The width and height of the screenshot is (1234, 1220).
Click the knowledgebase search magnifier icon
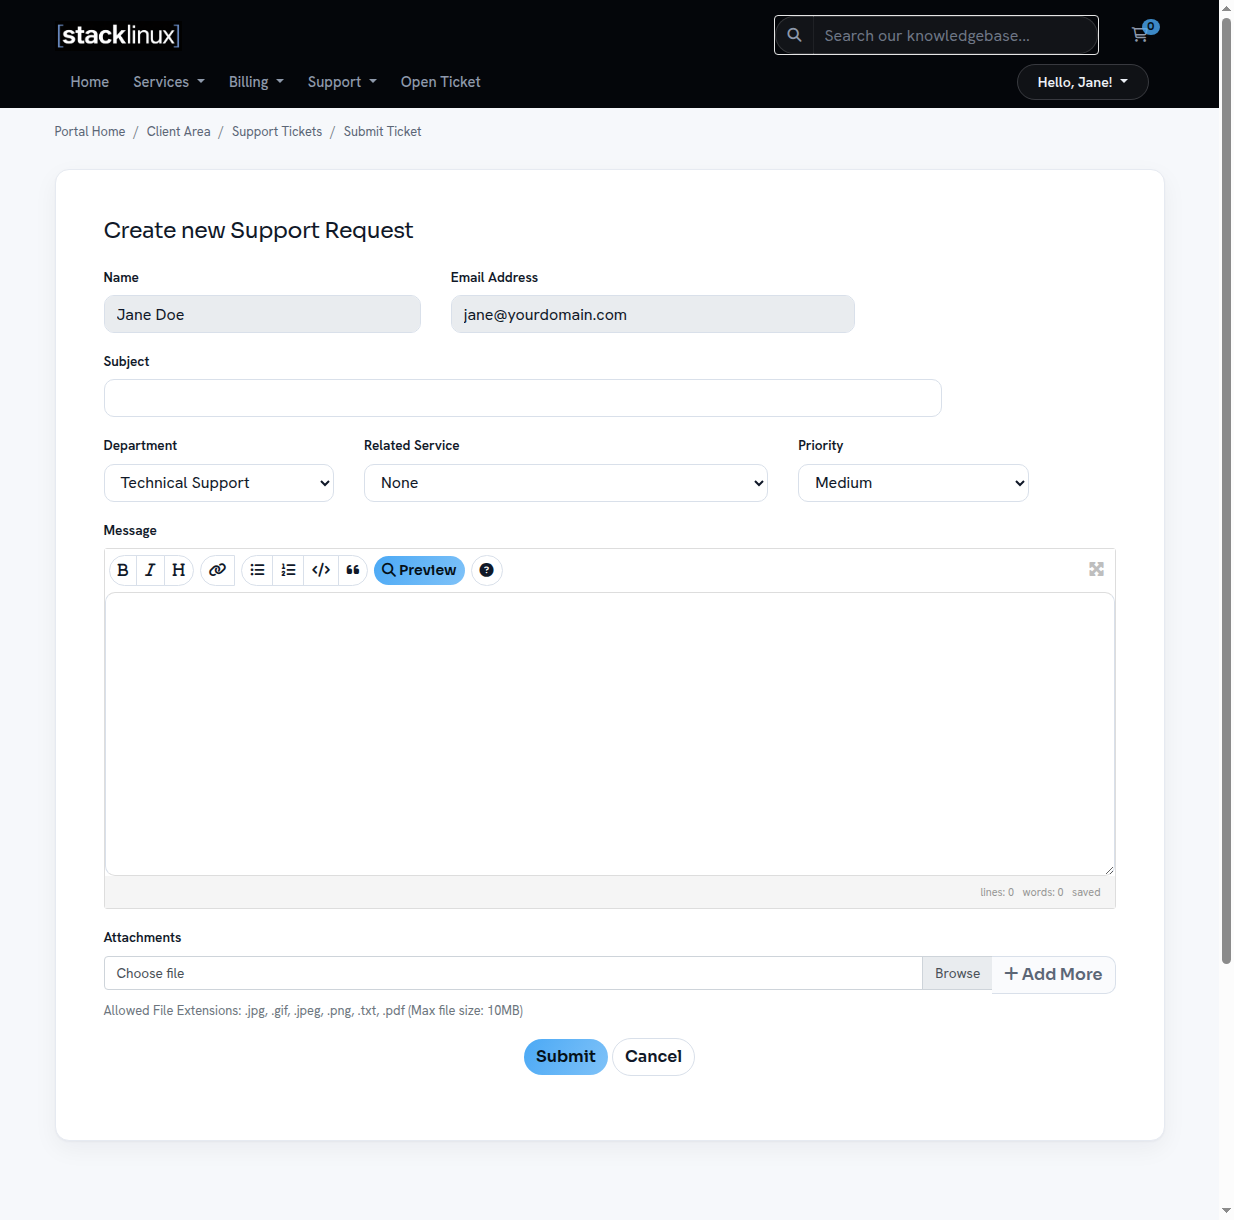pyautogui.click(x=794, y=35)
